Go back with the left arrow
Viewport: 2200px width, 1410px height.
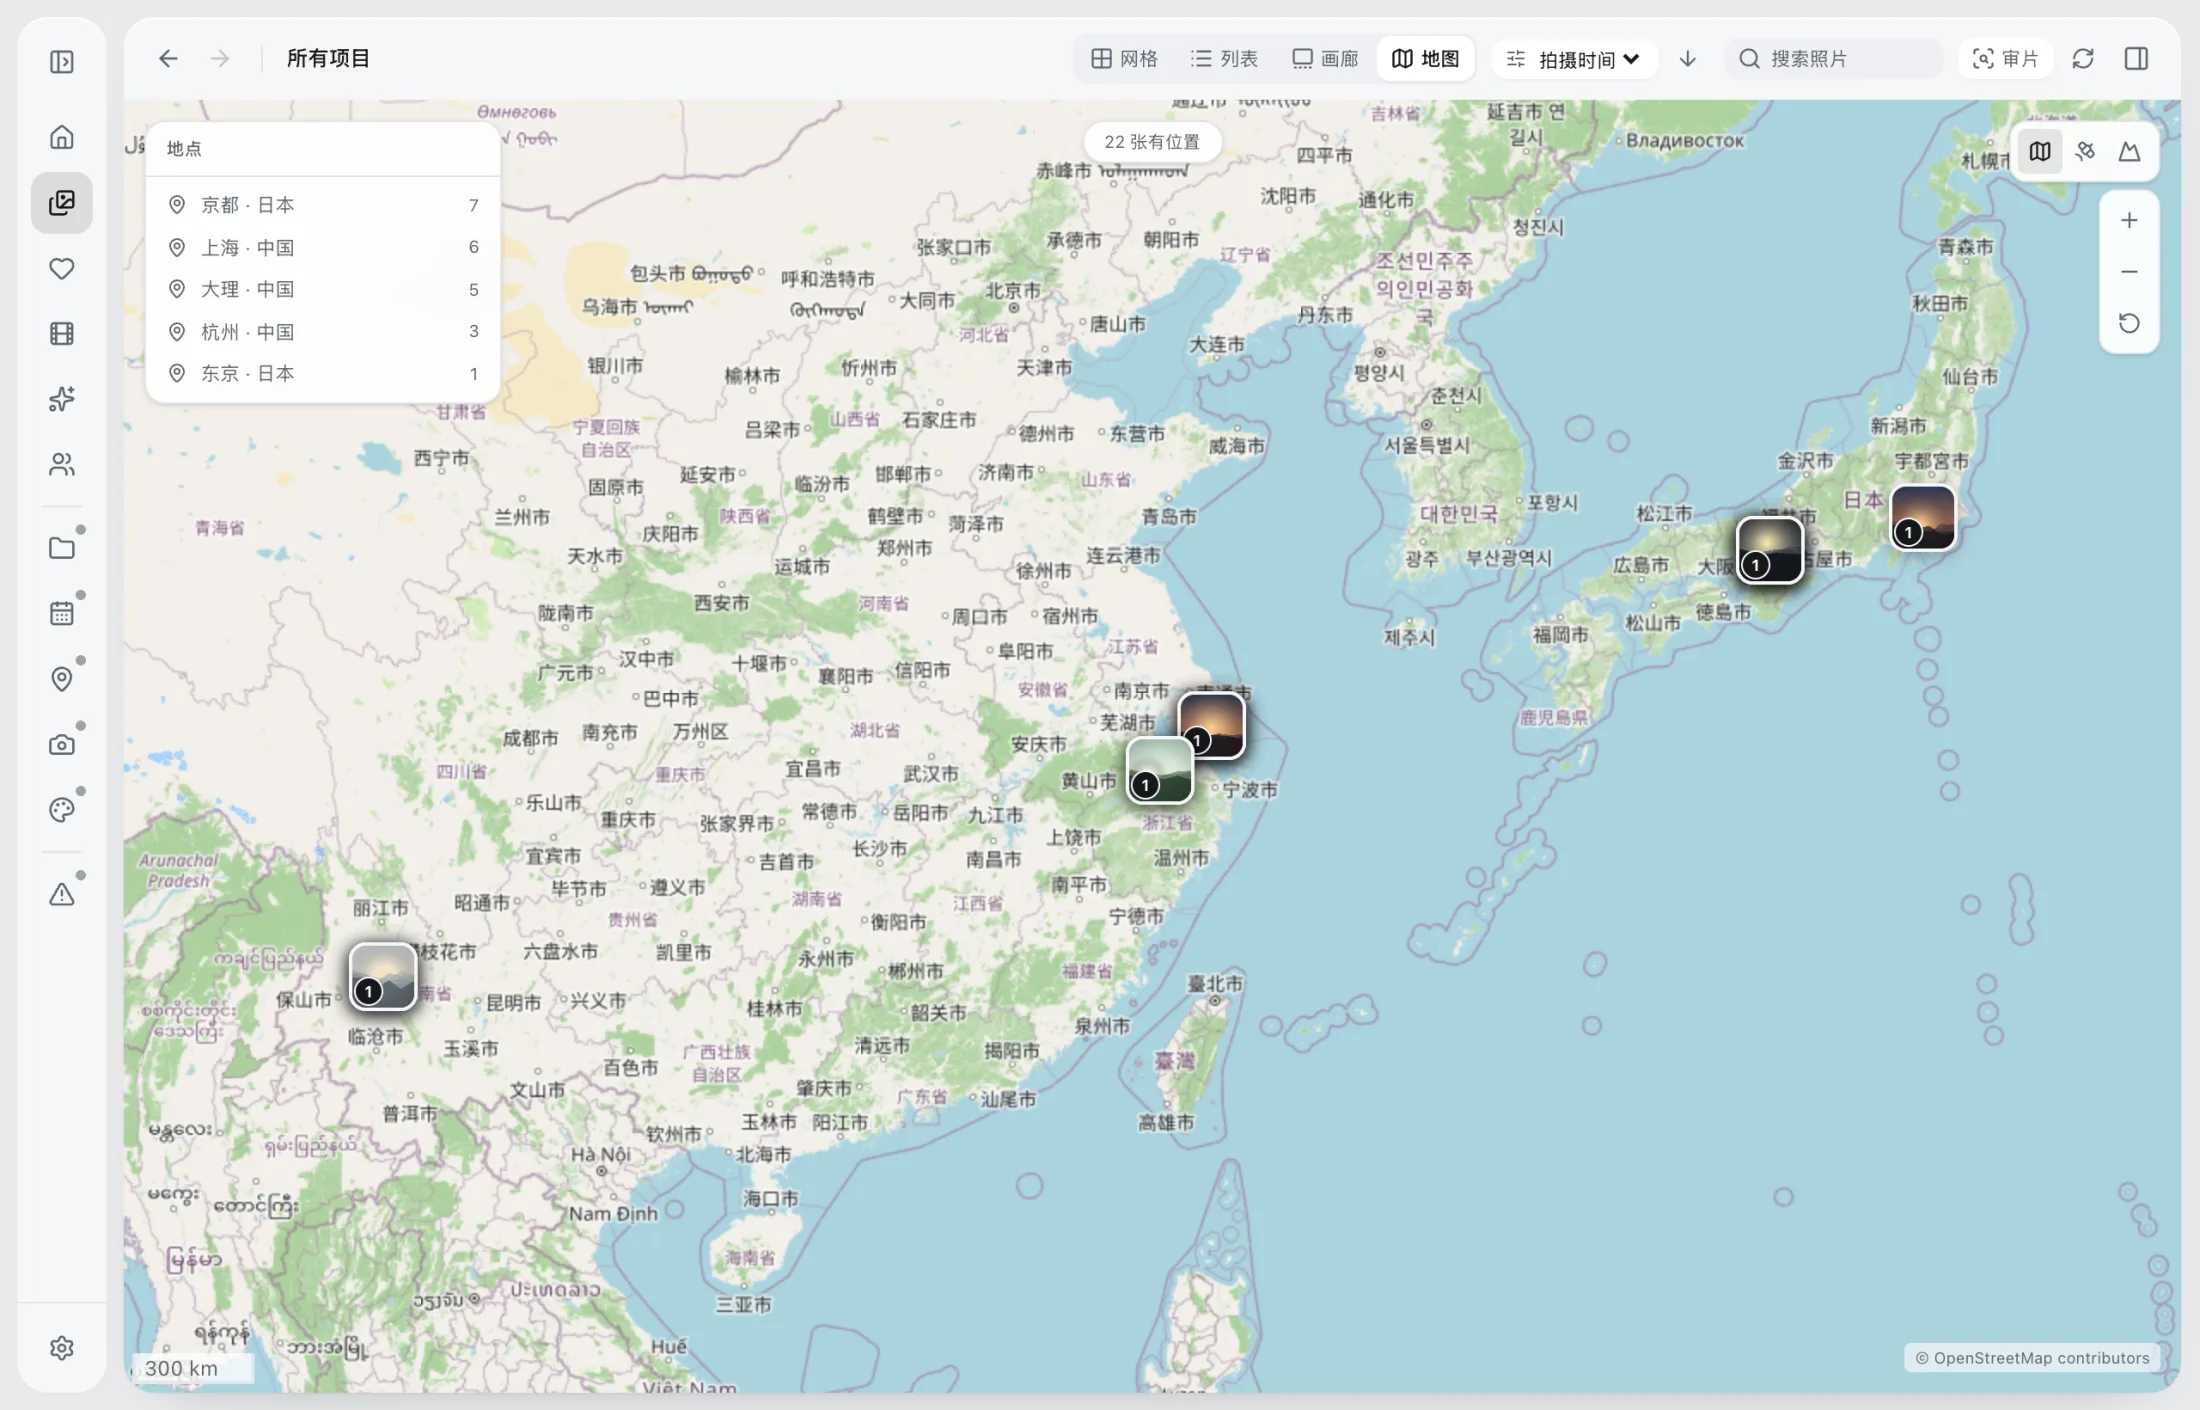[168, 59]
